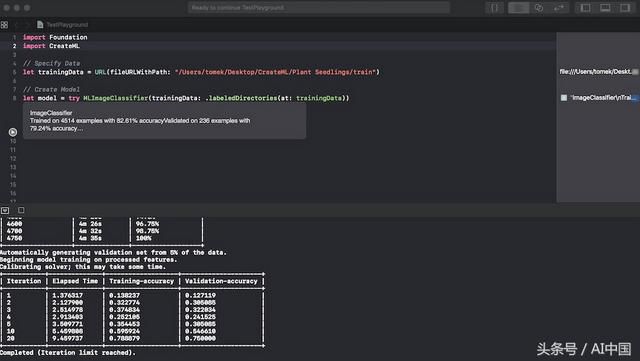Select the standard editor mode button
640x361 pixels.
518,8
